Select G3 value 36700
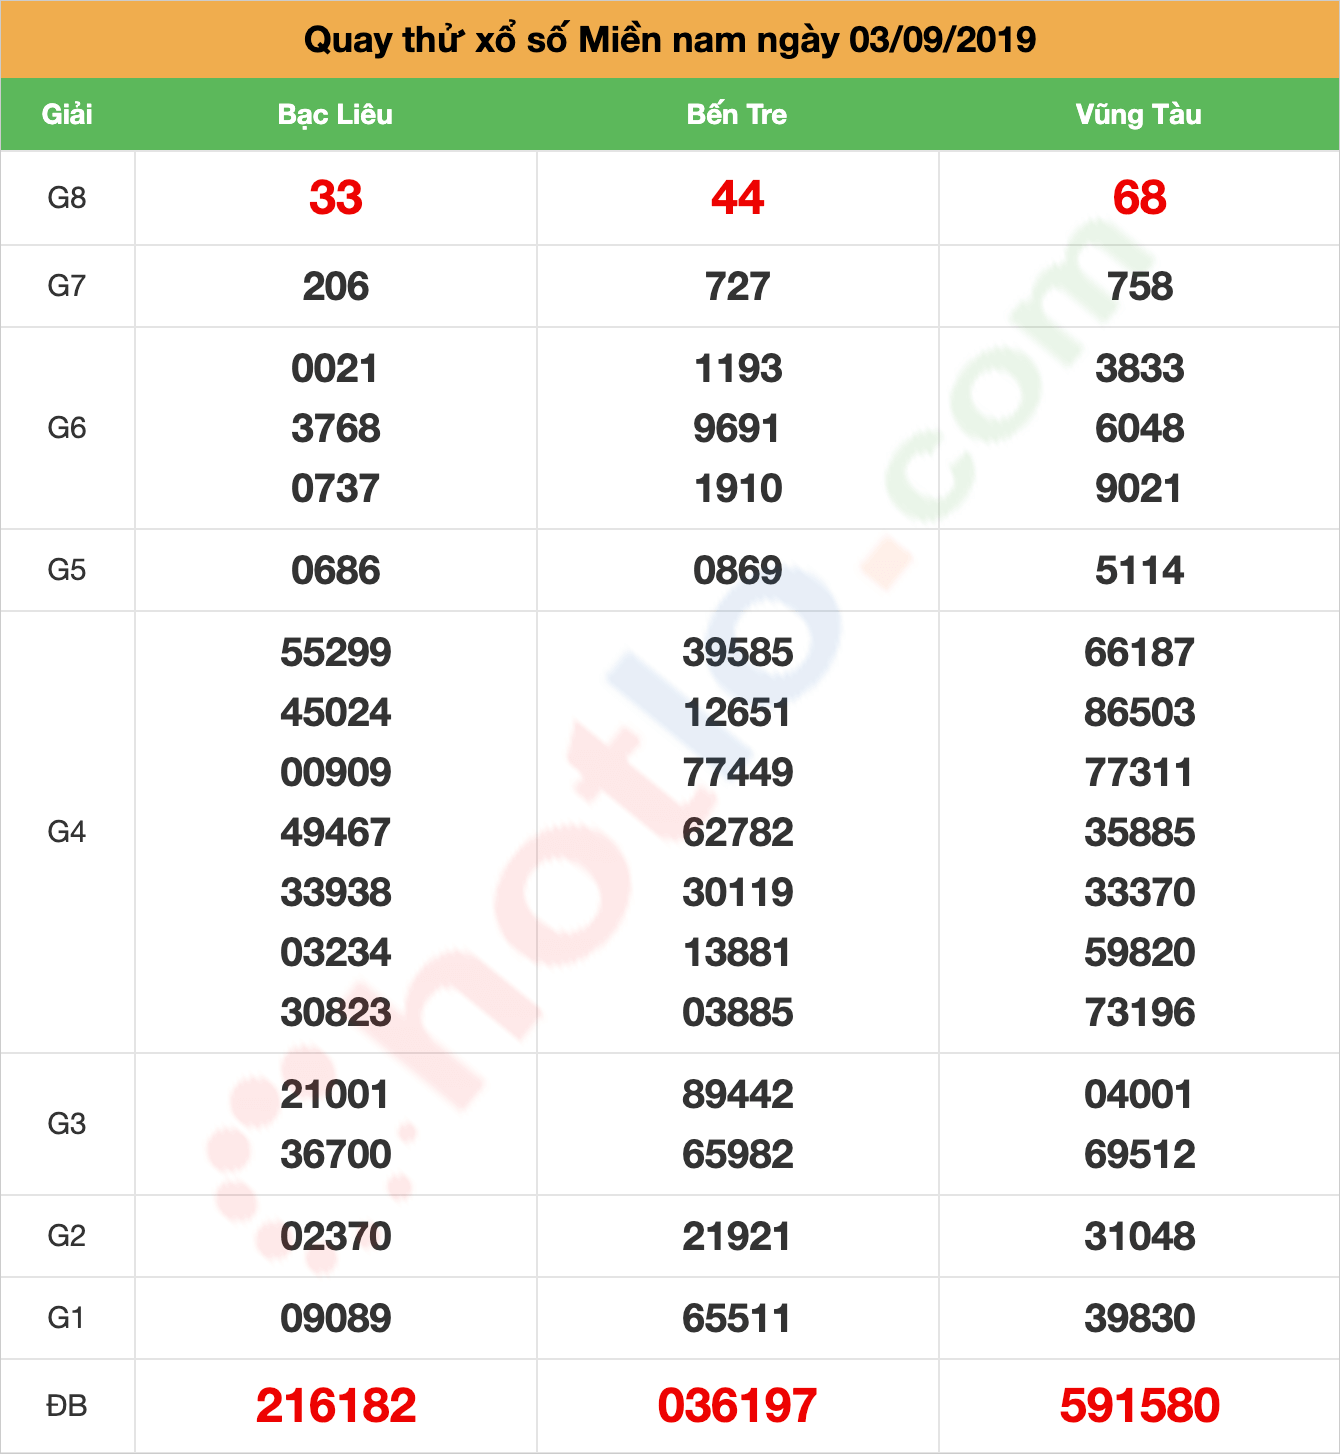The height and width of the screenshot is (1454, 1340). pyautogui.click(x=336, y=1155)
